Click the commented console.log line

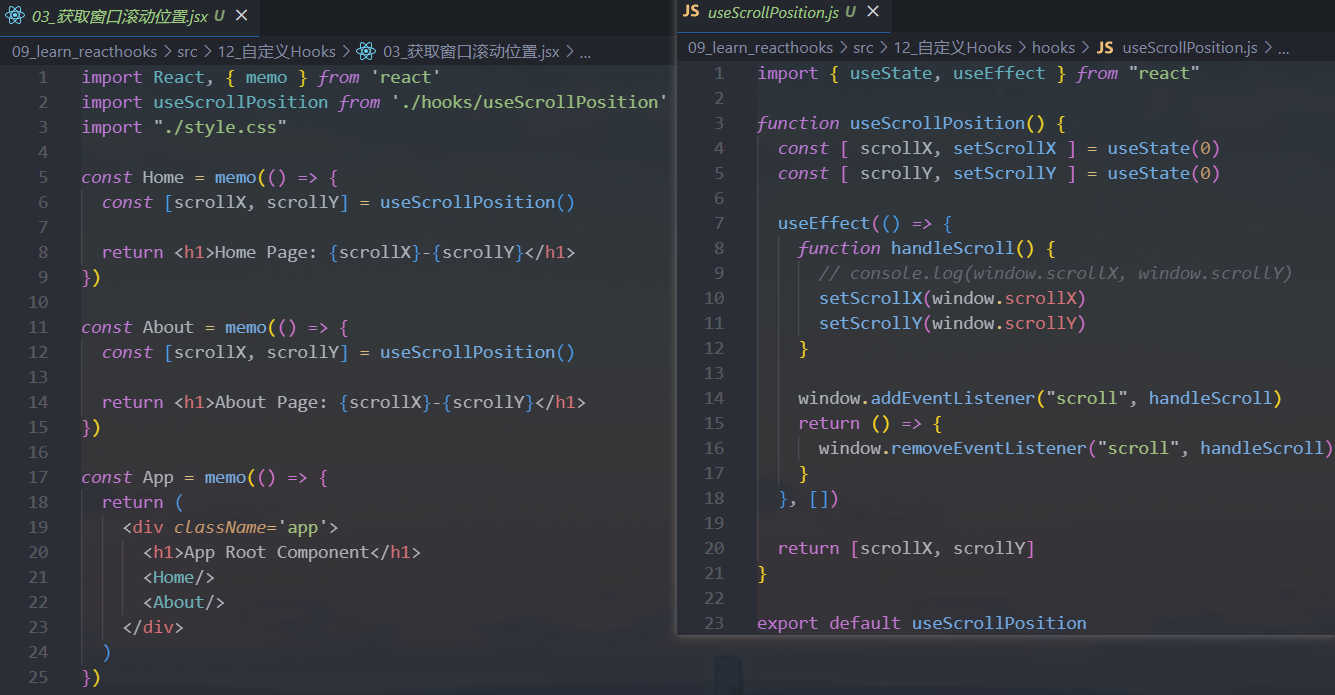pos(1056,273)
